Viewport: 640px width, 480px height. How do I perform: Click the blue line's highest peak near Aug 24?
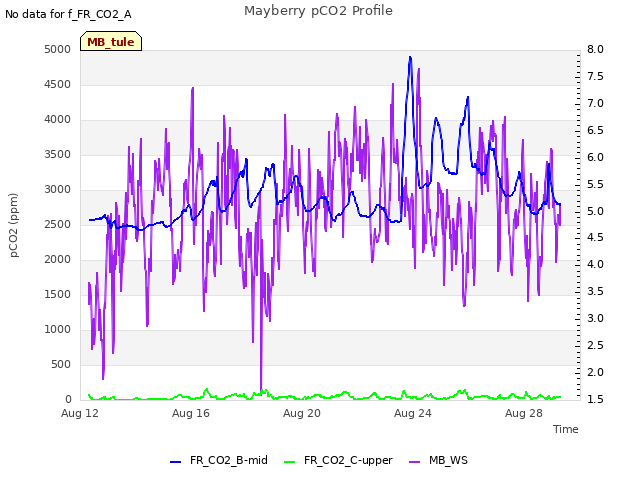410,58
